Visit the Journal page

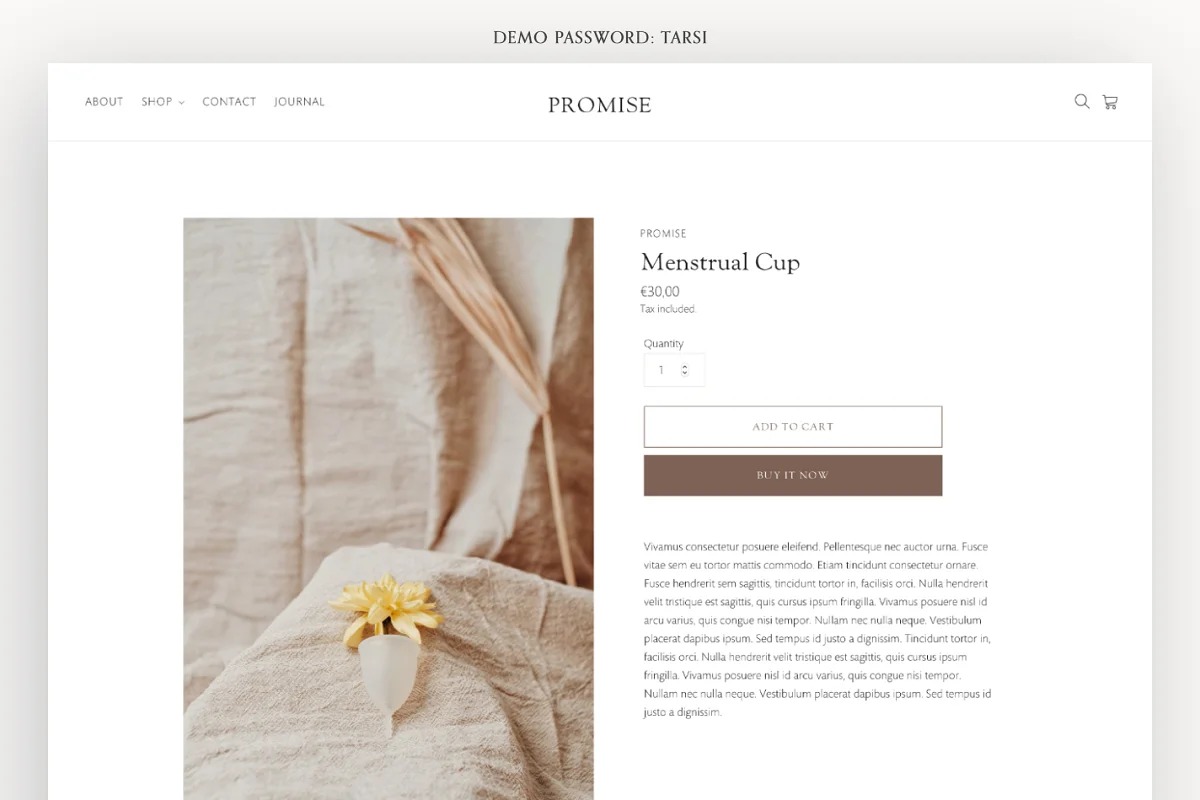(x=299, y=102)
